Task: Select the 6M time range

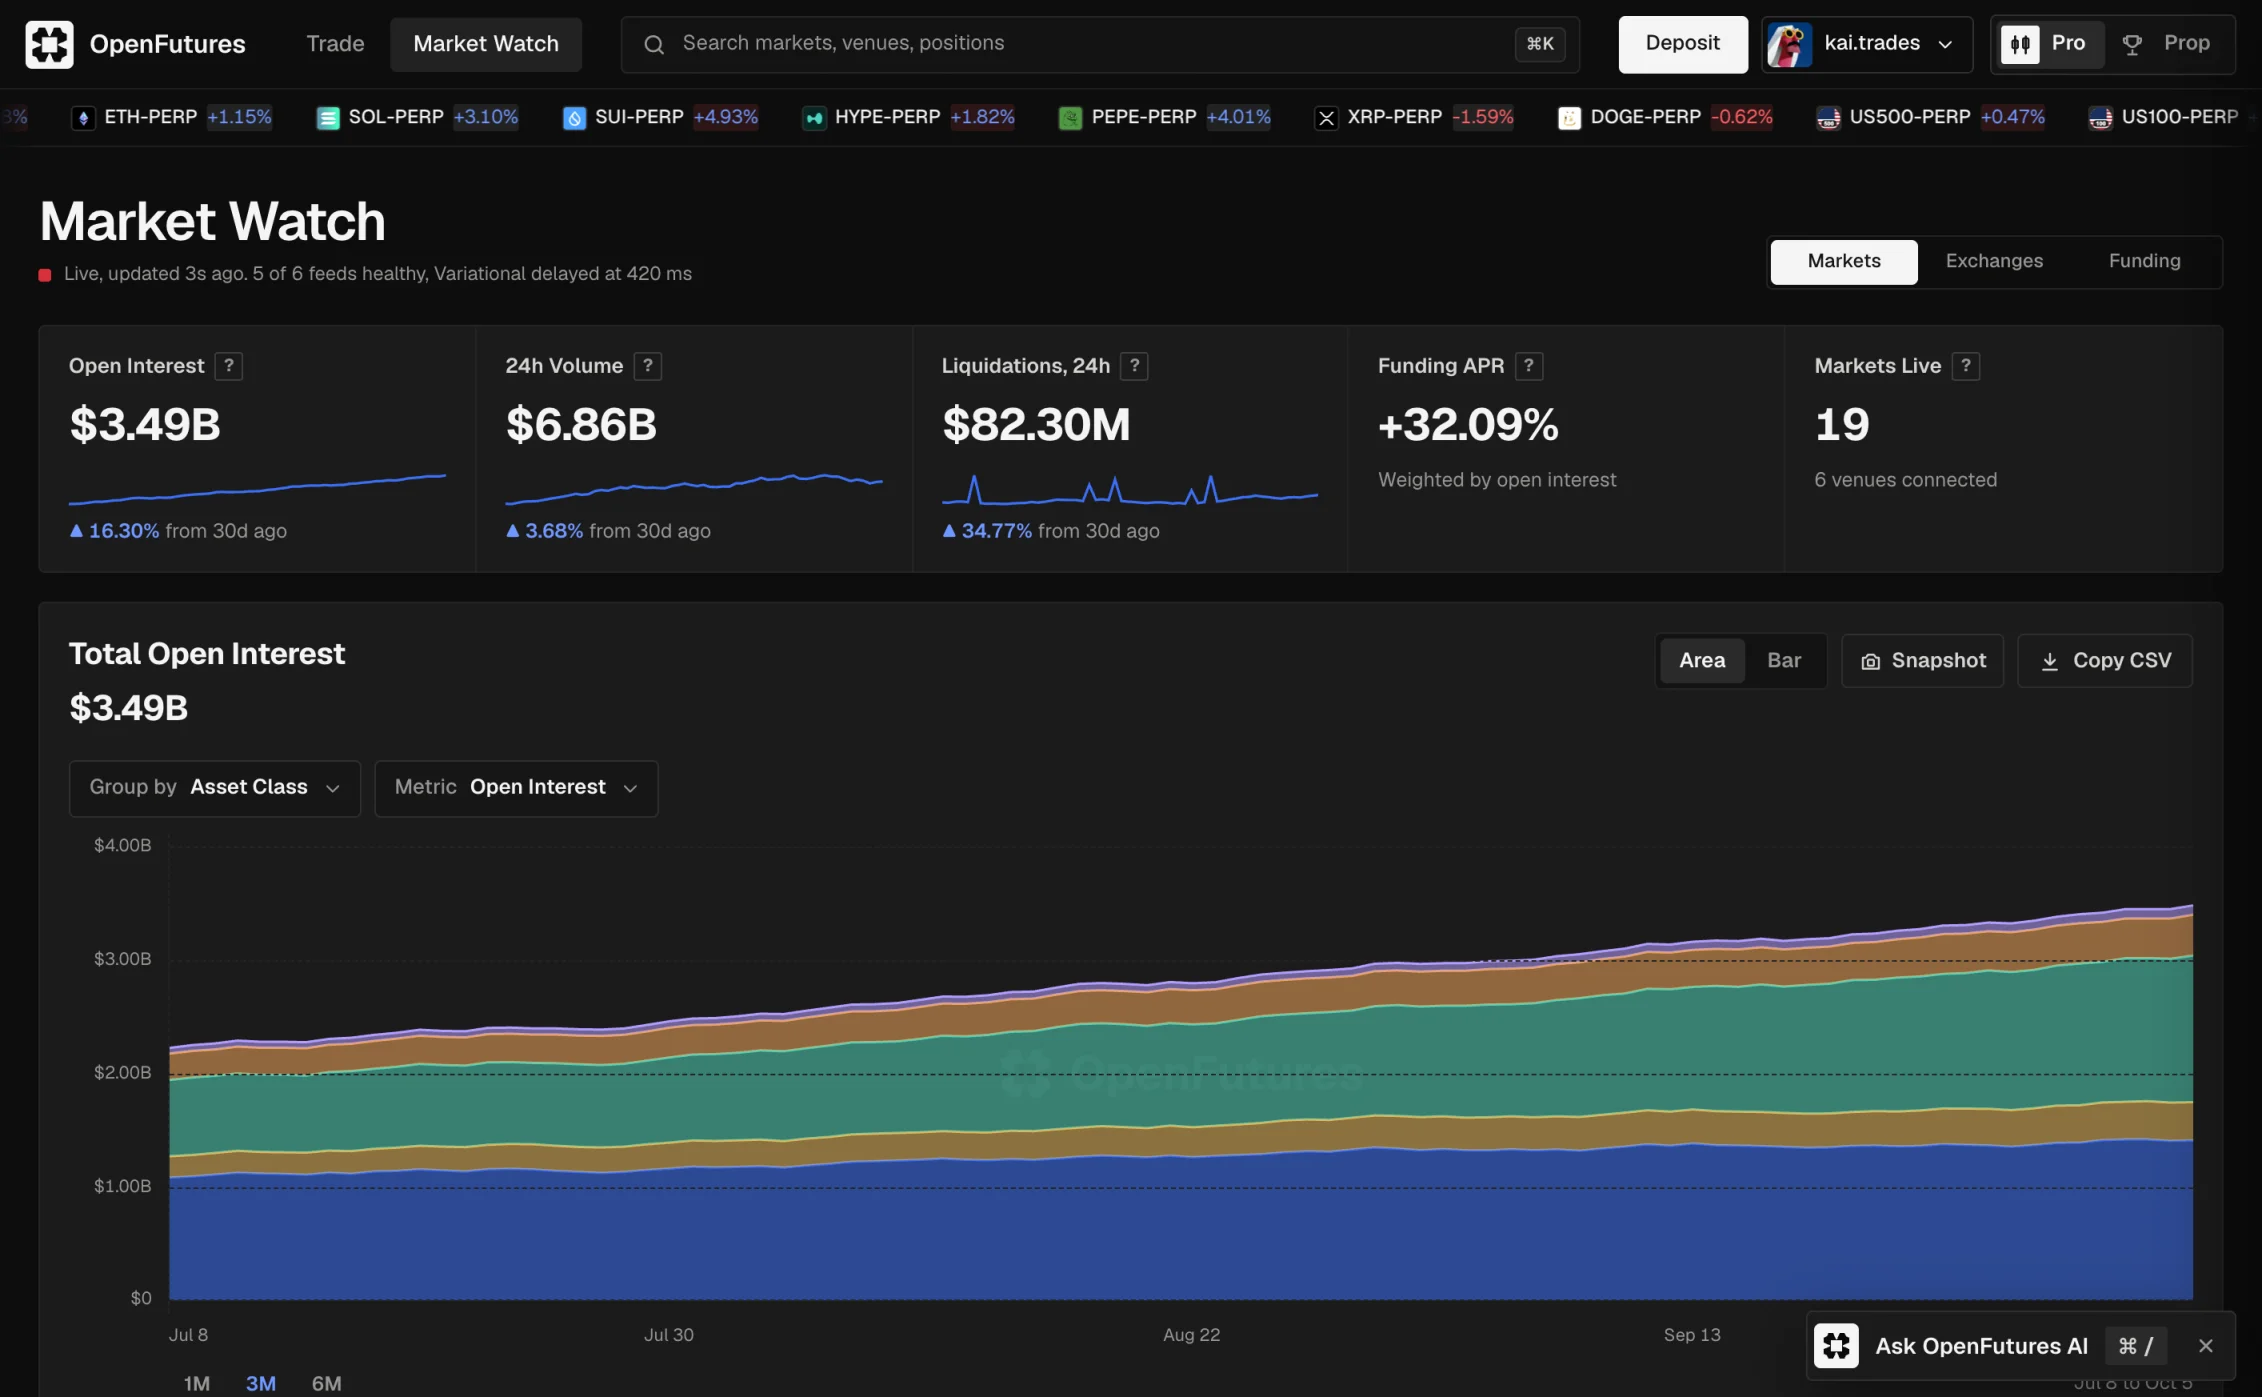Action: (x=326, y=1384)
